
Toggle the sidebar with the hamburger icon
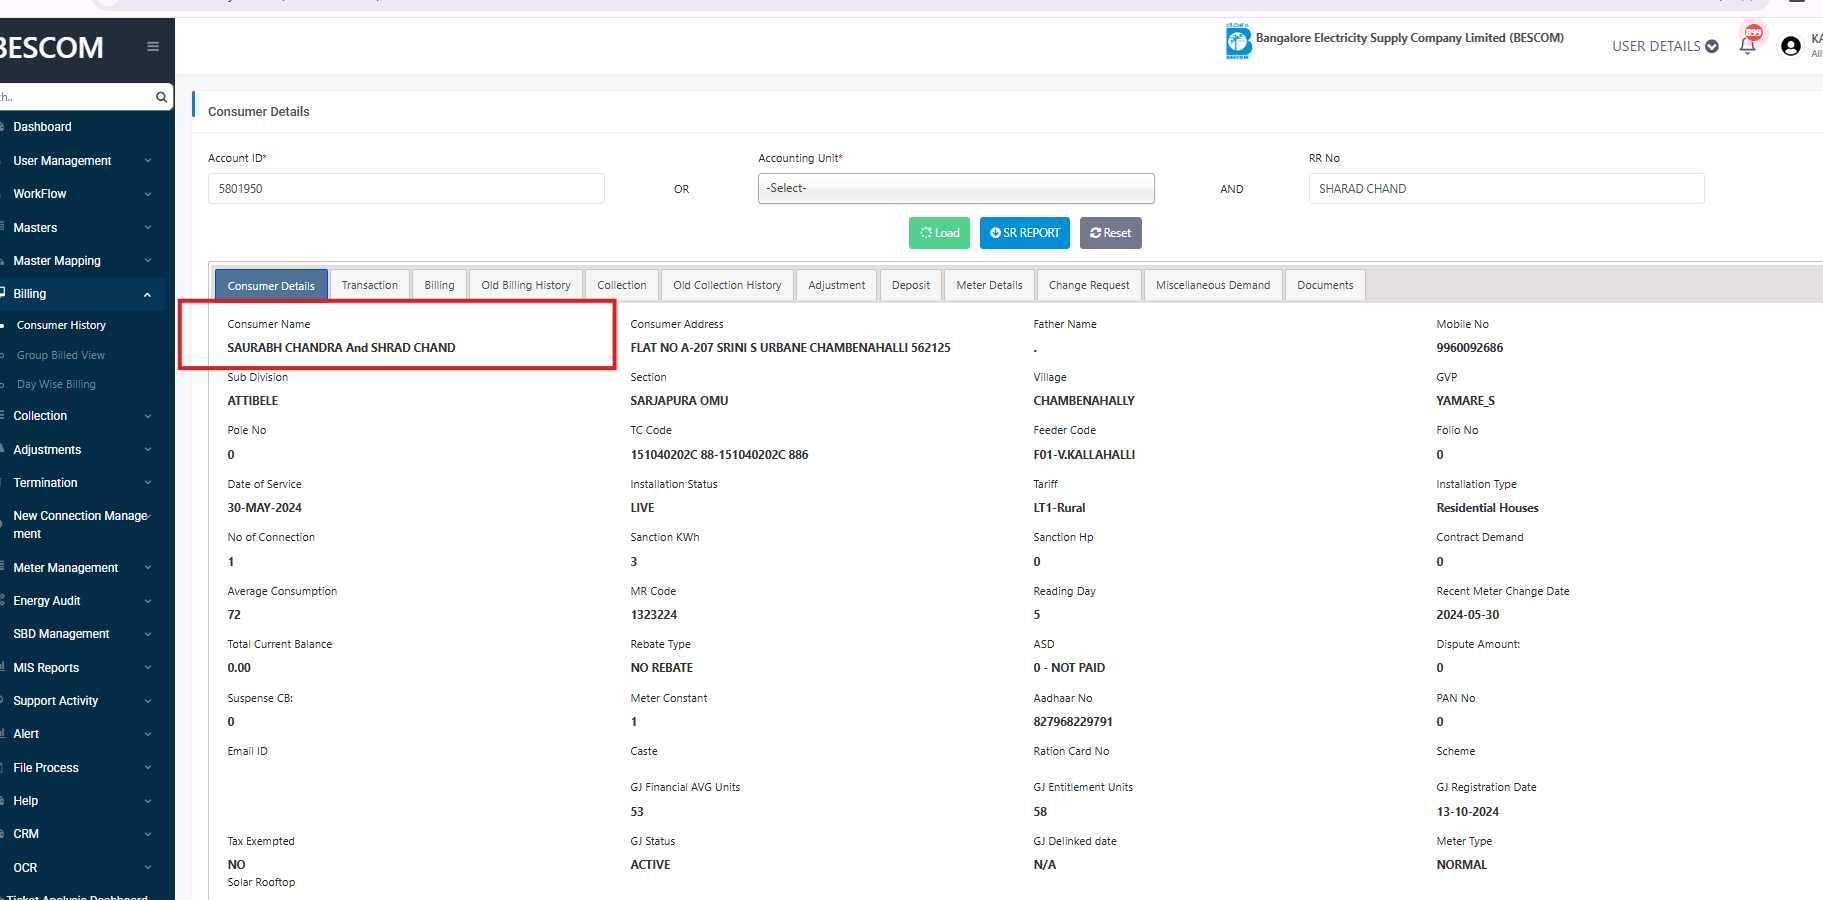[153, 46]
